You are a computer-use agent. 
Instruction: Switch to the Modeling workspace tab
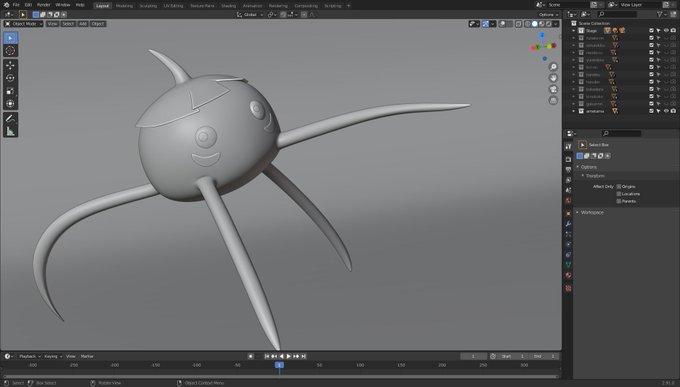click(x=124, y=6)
